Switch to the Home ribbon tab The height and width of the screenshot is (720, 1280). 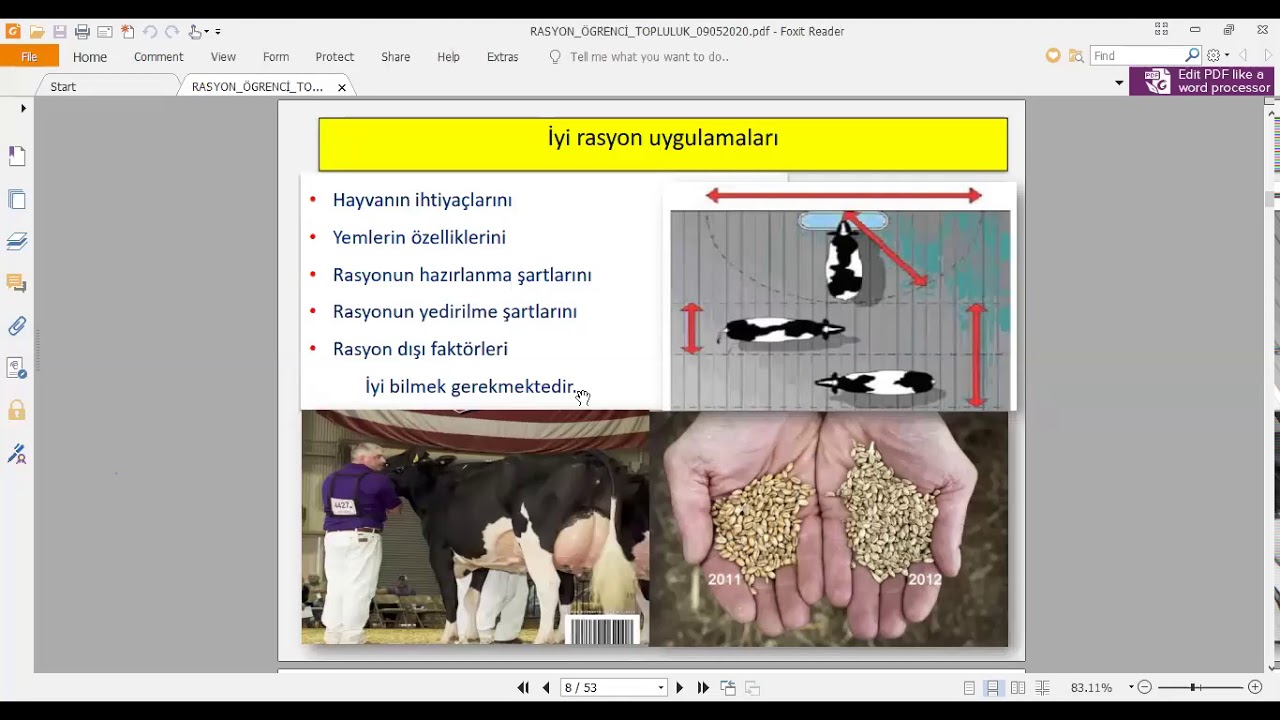[x=90, y=57]
